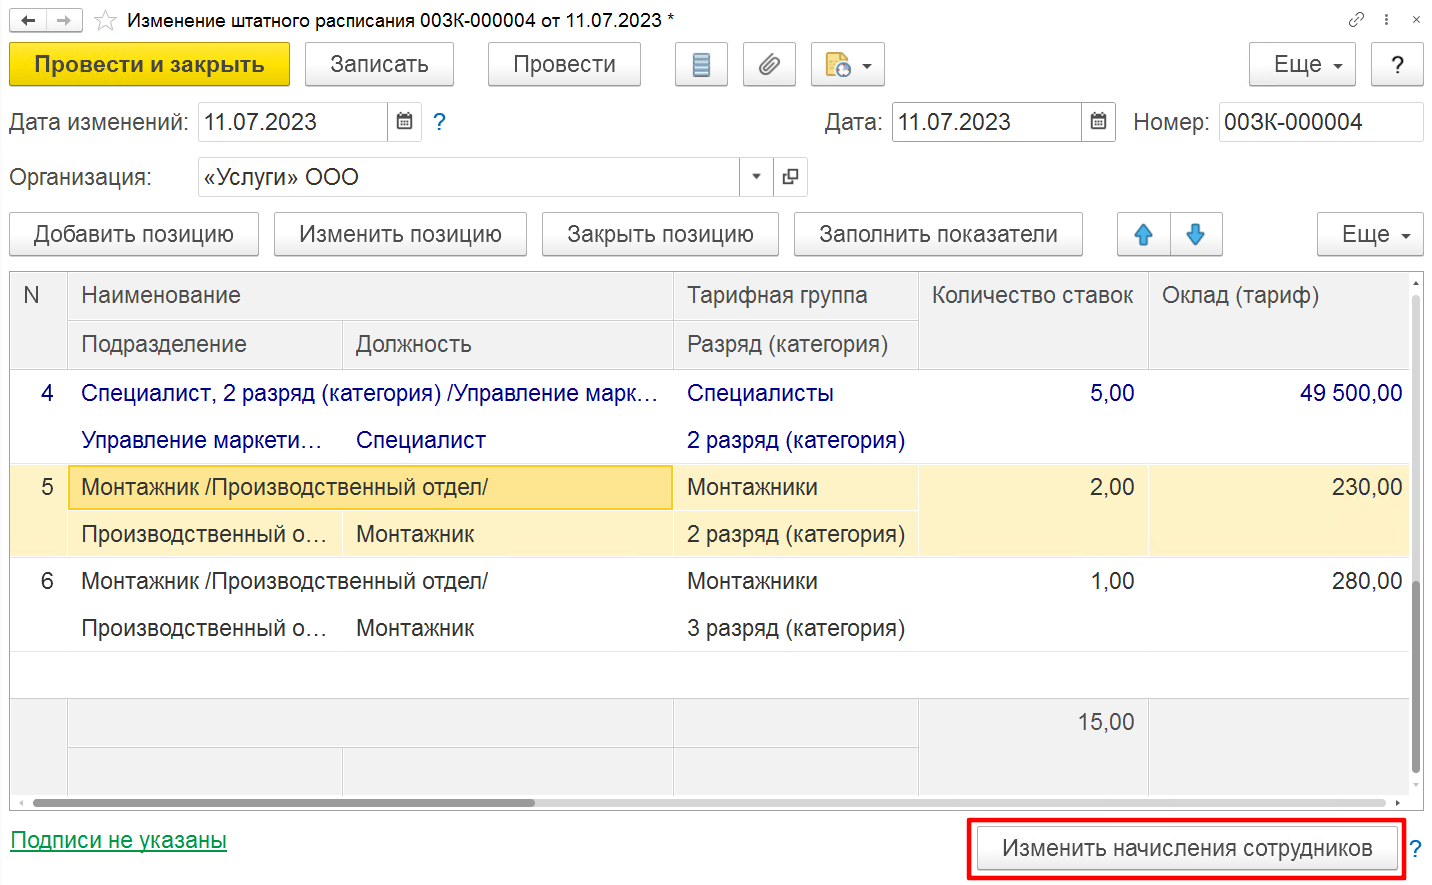
Task: Select the Оклад (тариф) column header
Action: [x=1278, y=320]
